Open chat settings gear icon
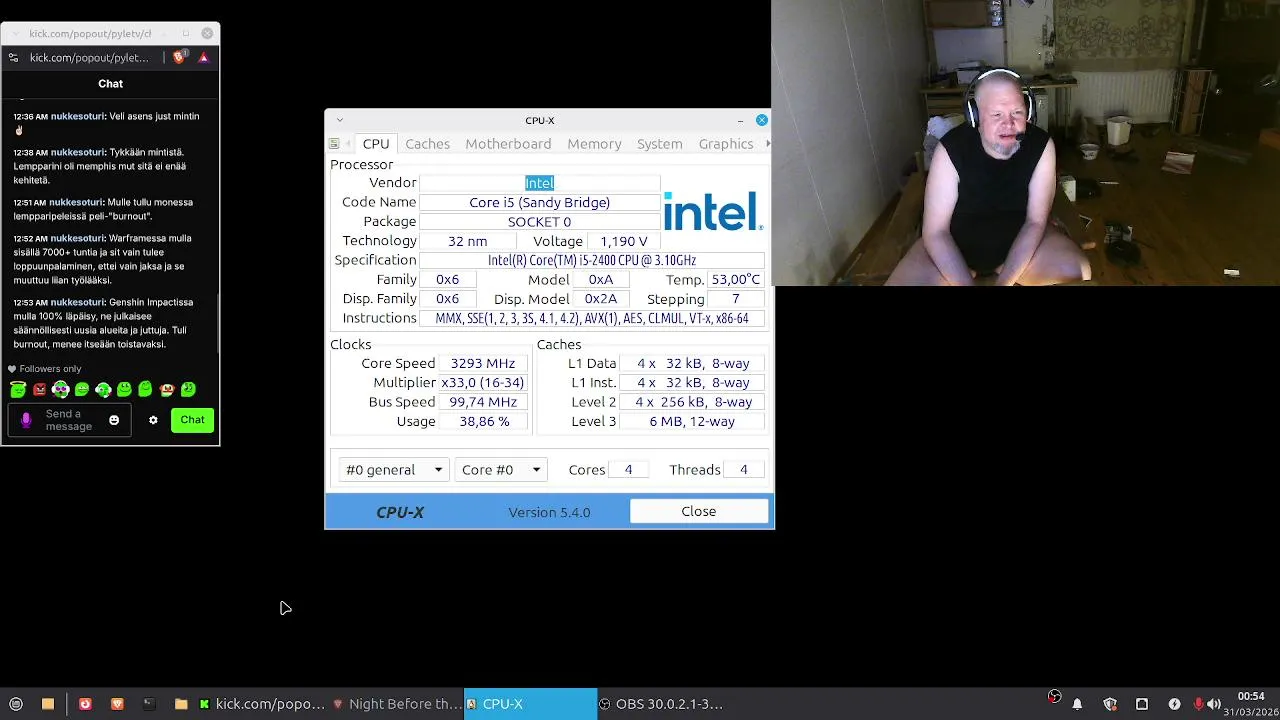This screenshot has width=1280, height=720. (x=153, y=420)
